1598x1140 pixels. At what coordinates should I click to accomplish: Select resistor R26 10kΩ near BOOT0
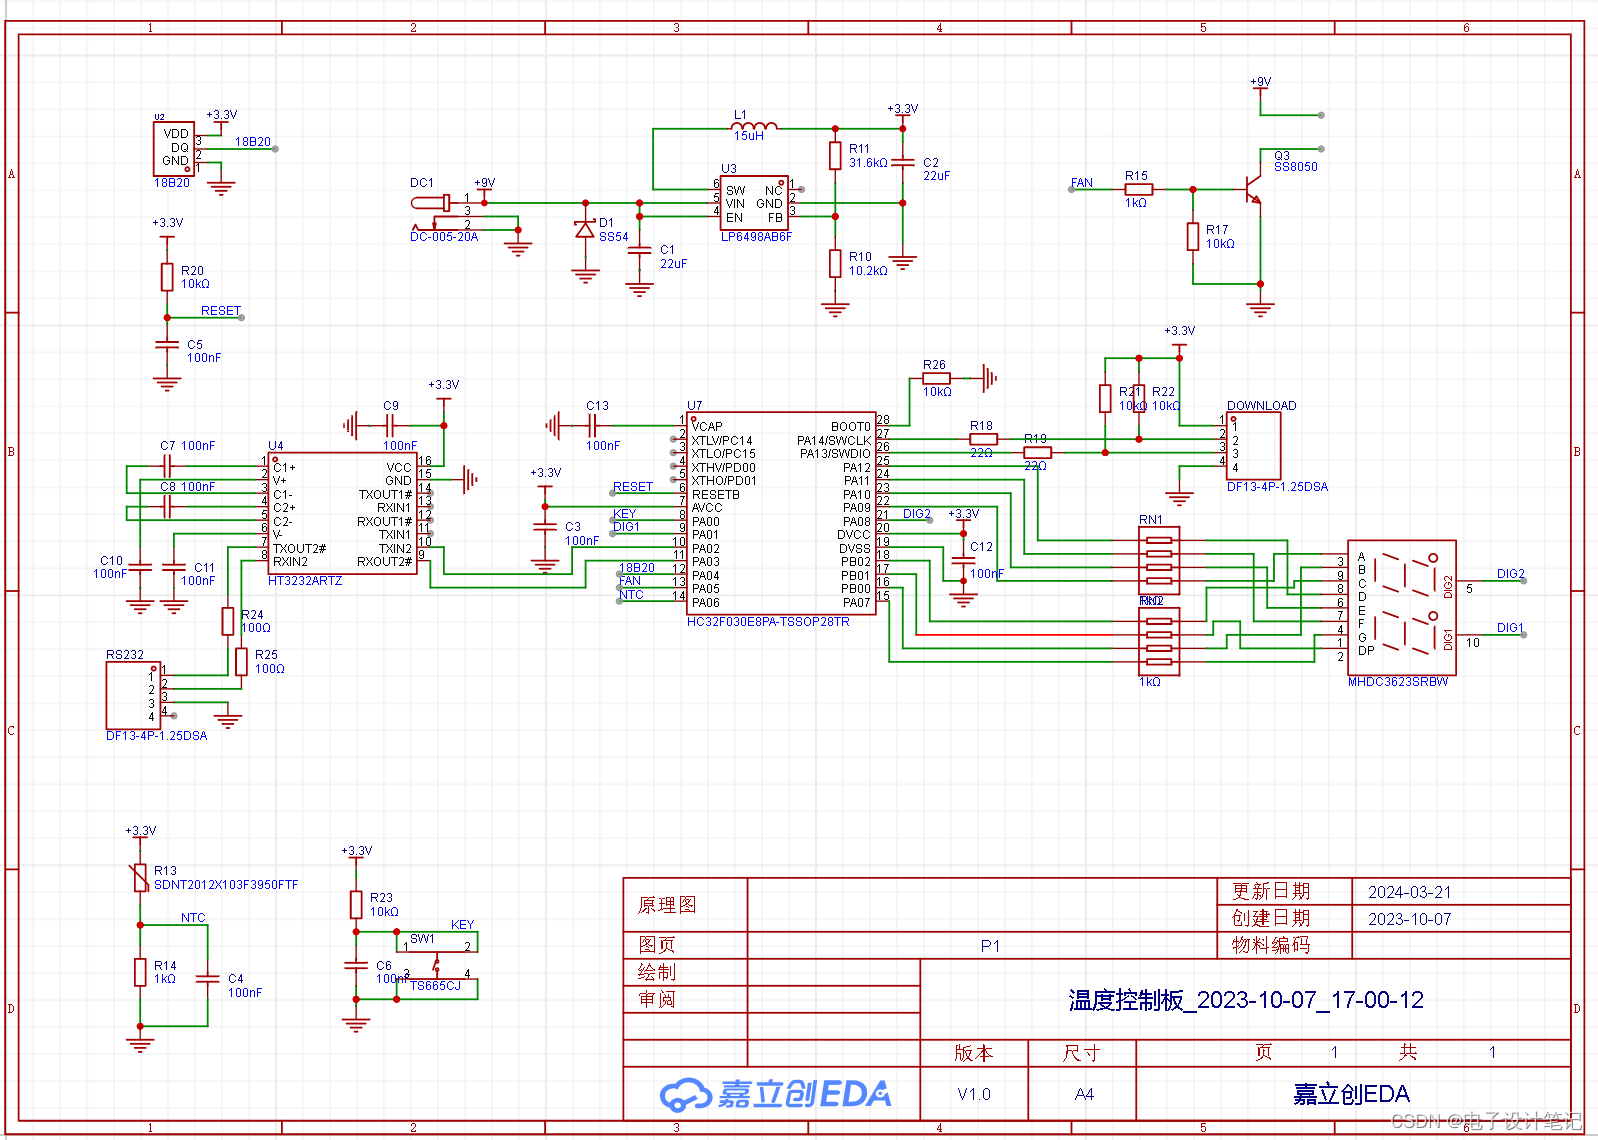click(936, 378)
